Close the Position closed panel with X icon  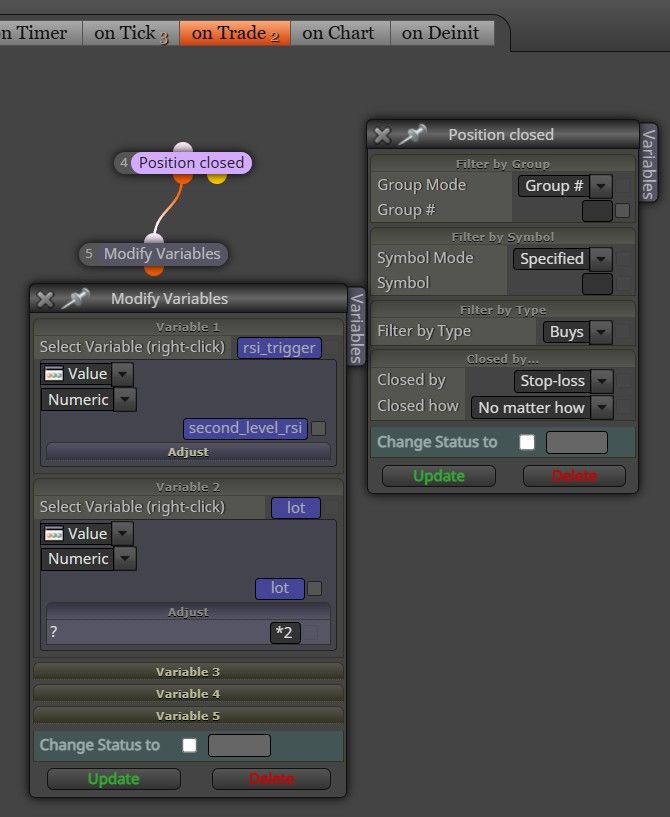pos(382,135)
